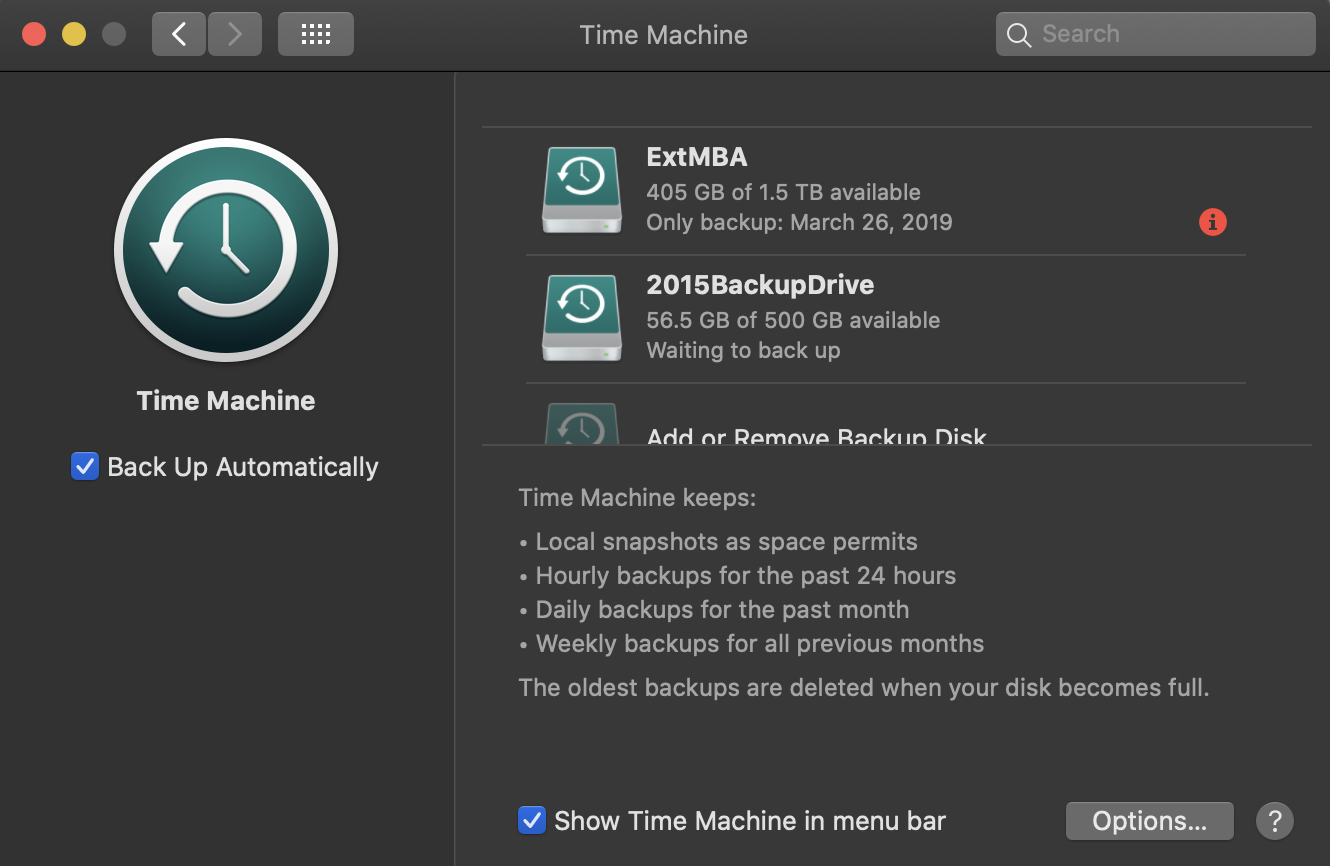The image size is (1330, 866).
Task: Click the magnifying glass search icon
Action: coord(1019,35)
